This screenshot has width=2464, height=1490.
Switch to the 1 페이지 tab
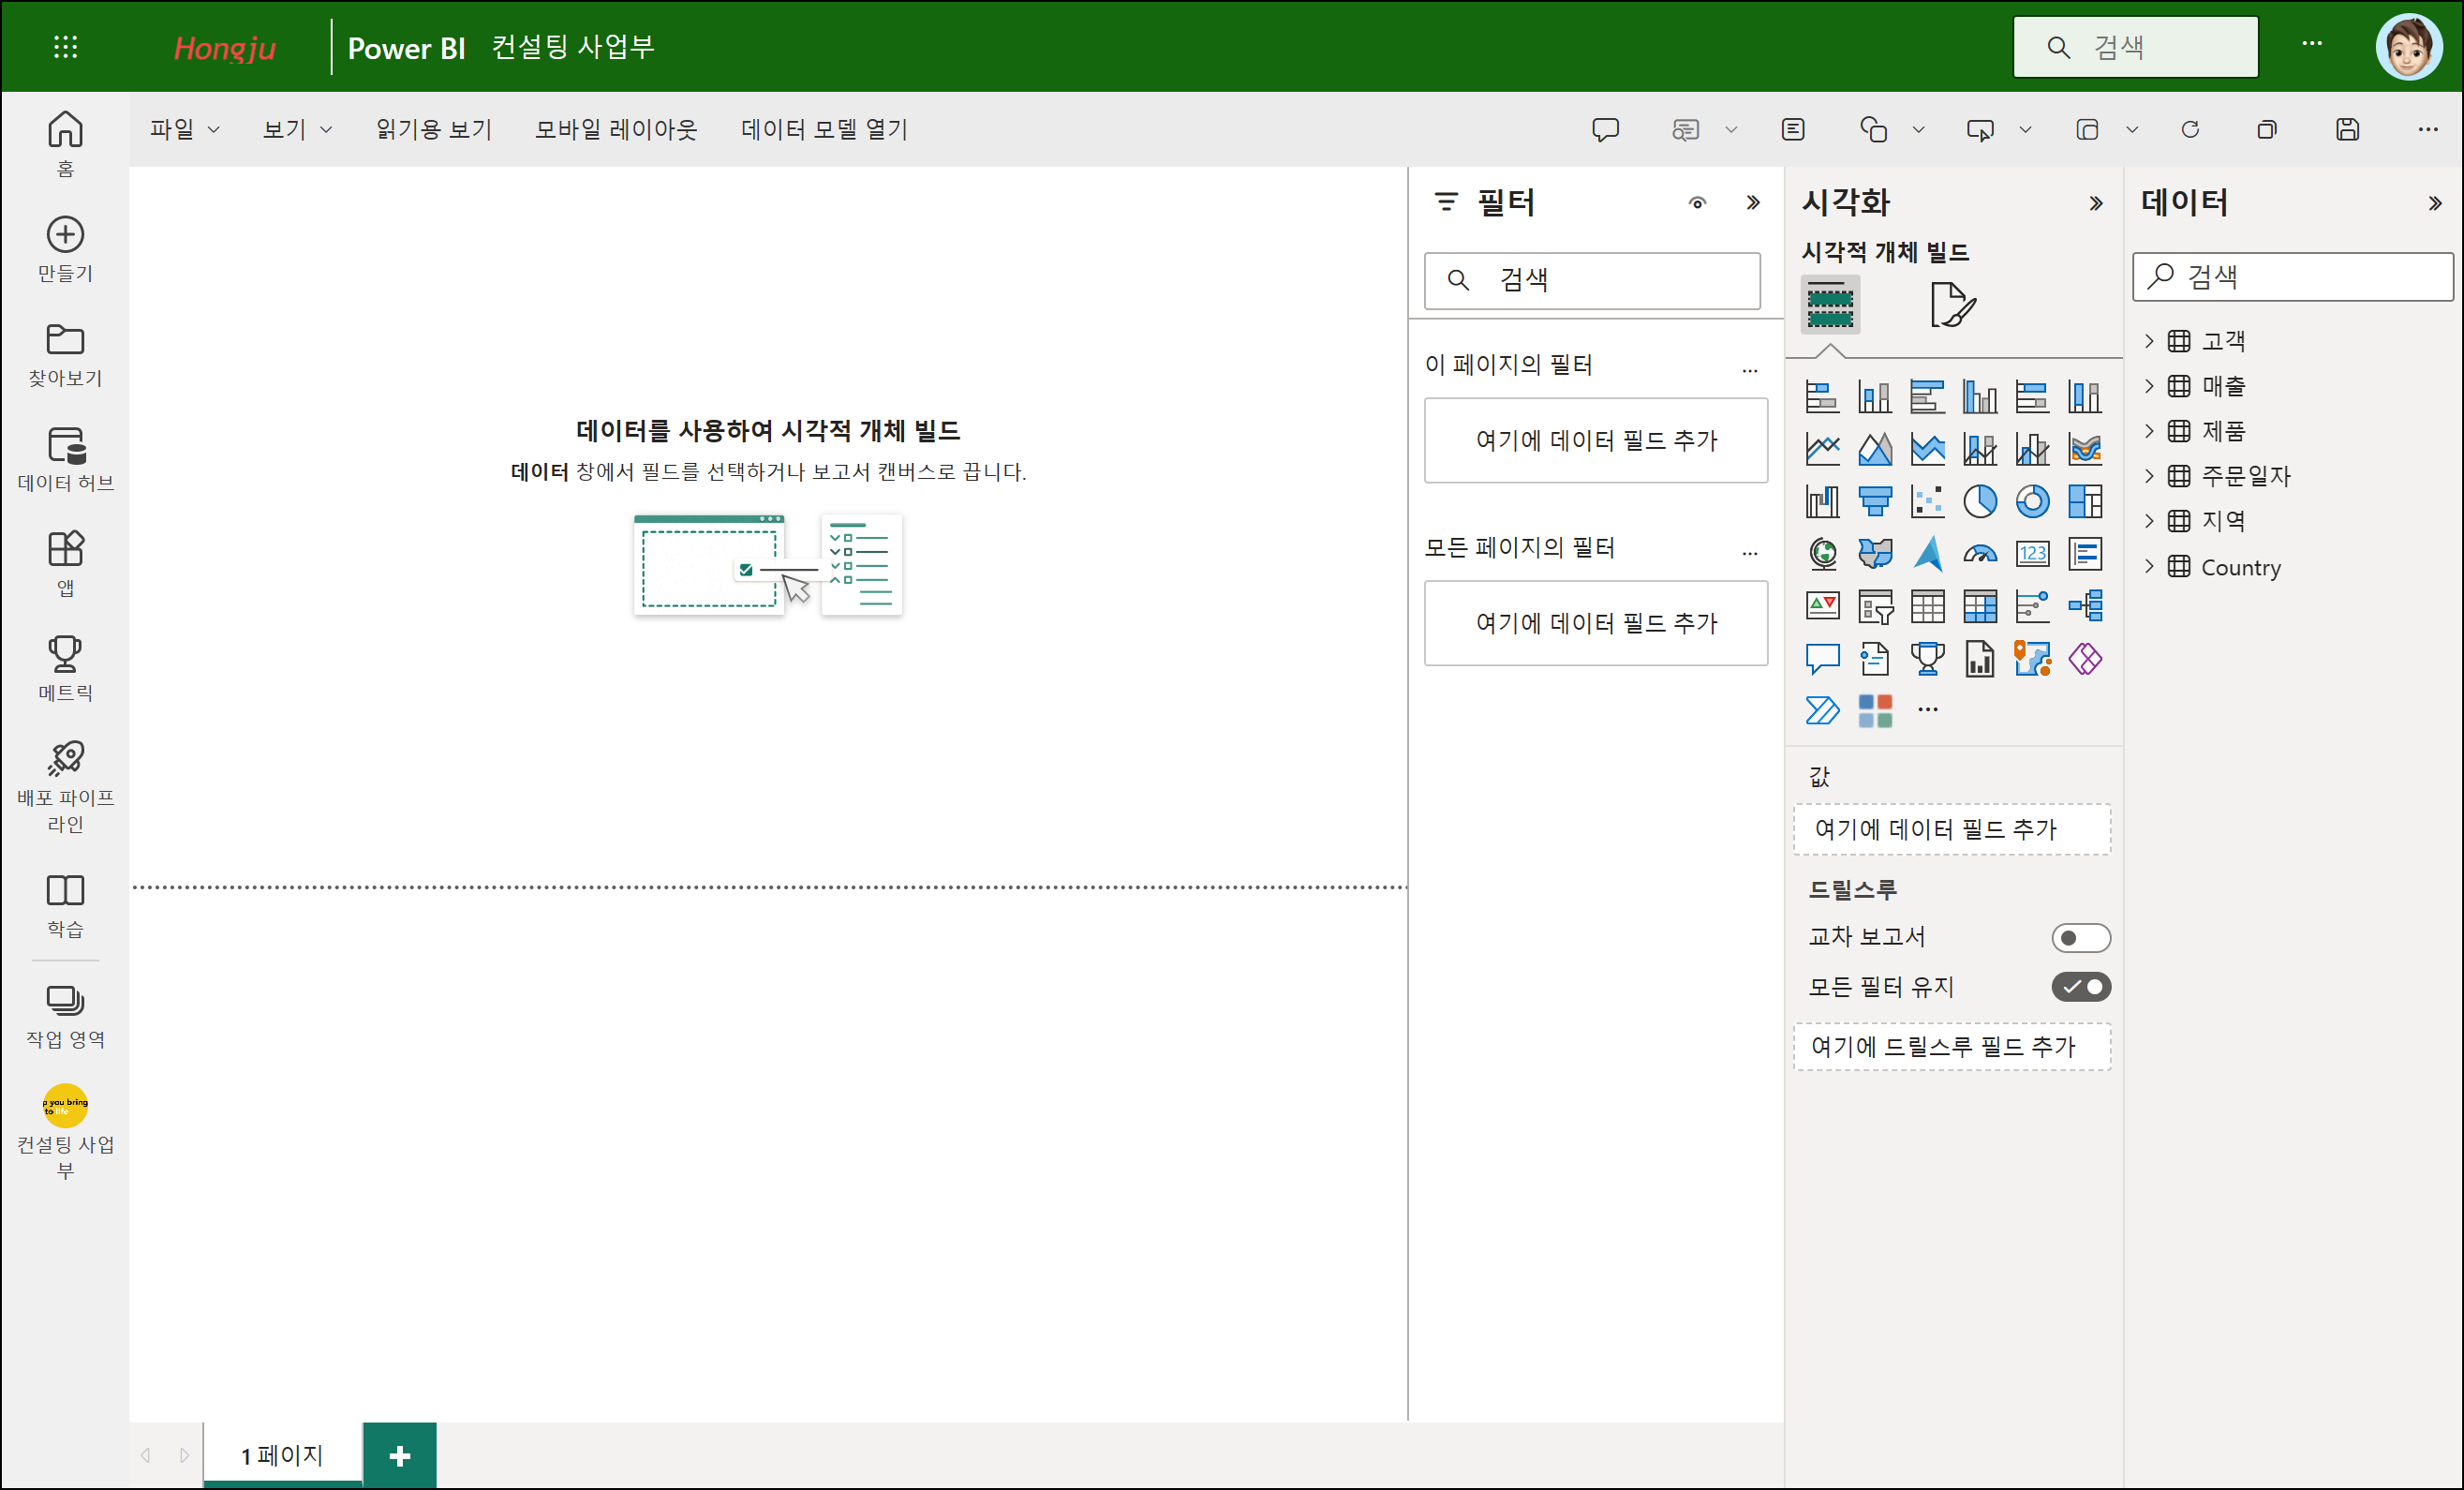coord(282,1455)
